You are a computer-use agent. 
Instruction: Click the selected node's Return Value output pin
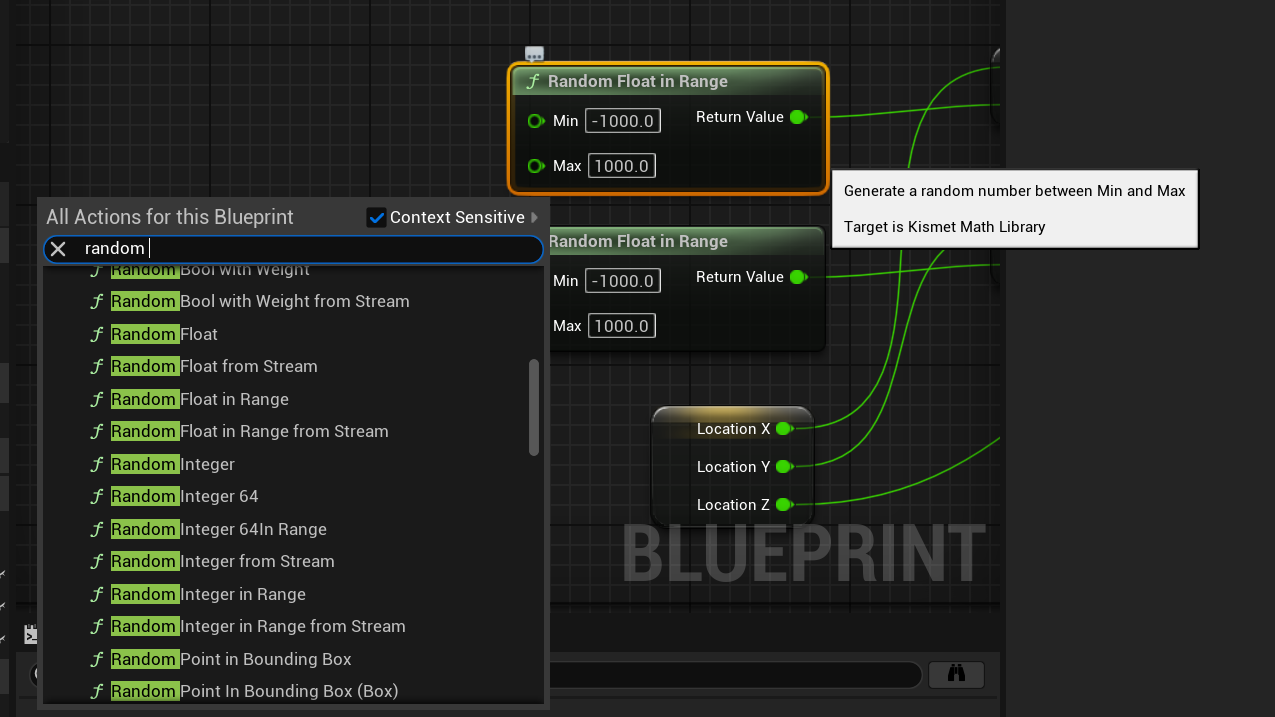798,117
